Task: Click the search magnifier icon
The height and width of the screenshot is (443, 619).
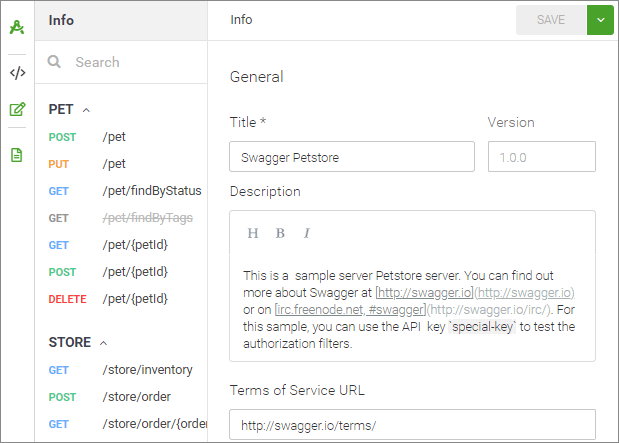Action: click(x=55, y=62)
